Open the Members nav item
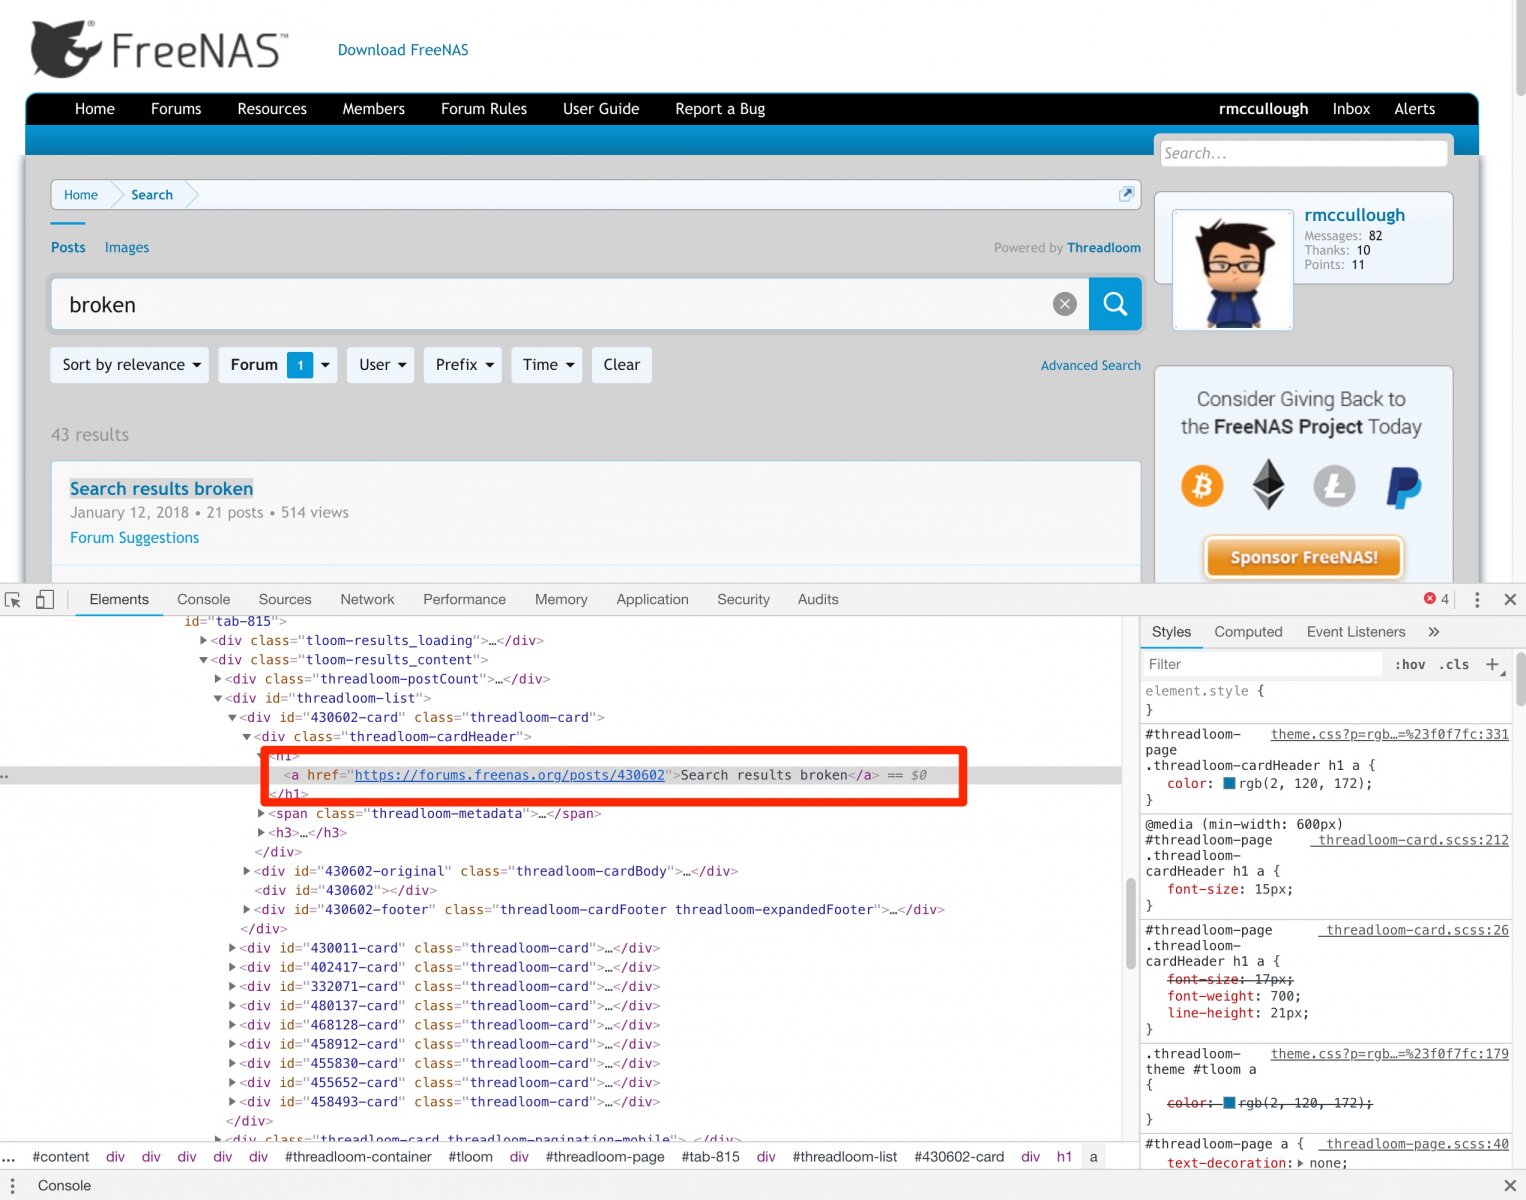 373,109
